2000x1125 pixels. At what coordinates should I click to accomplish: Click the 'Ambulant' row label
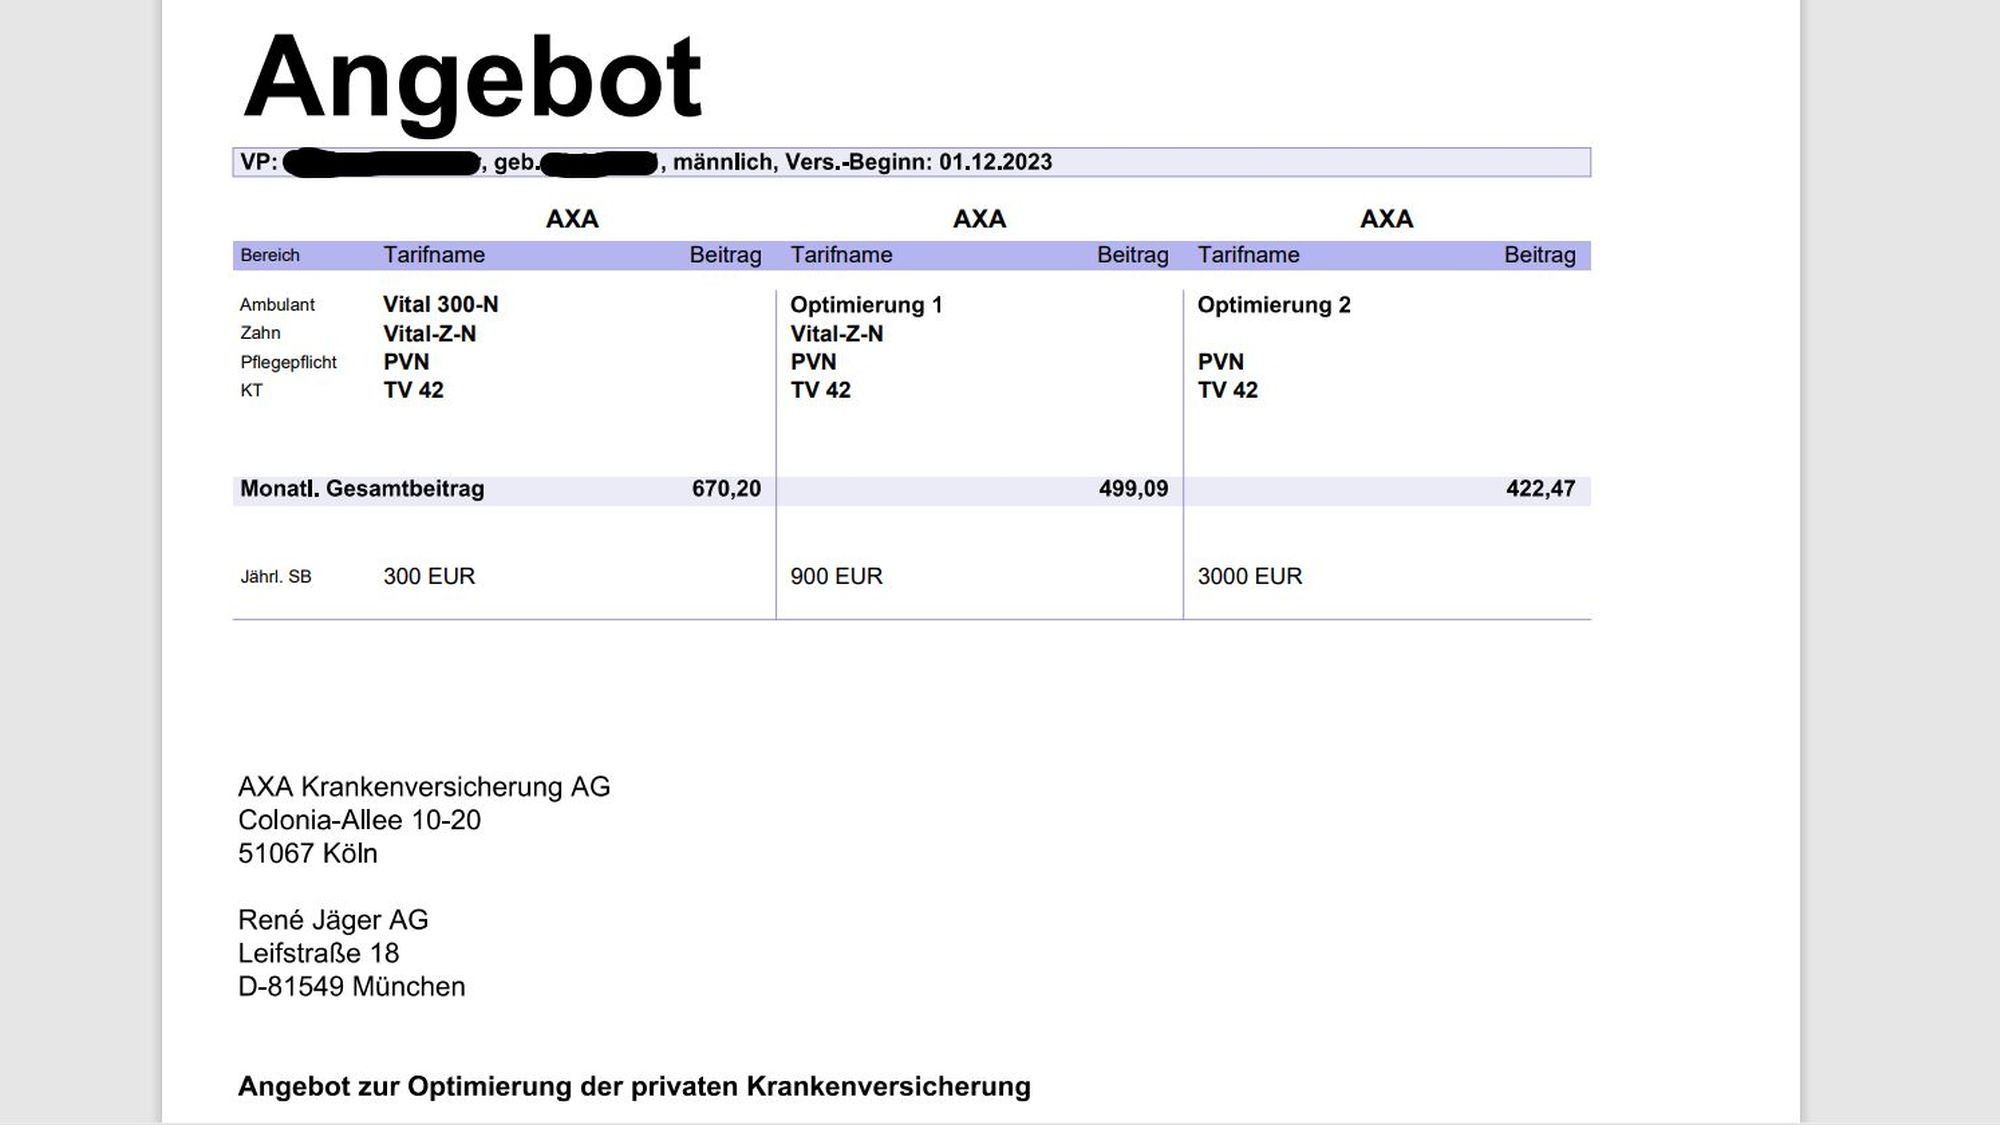click(x=277, y=304)
